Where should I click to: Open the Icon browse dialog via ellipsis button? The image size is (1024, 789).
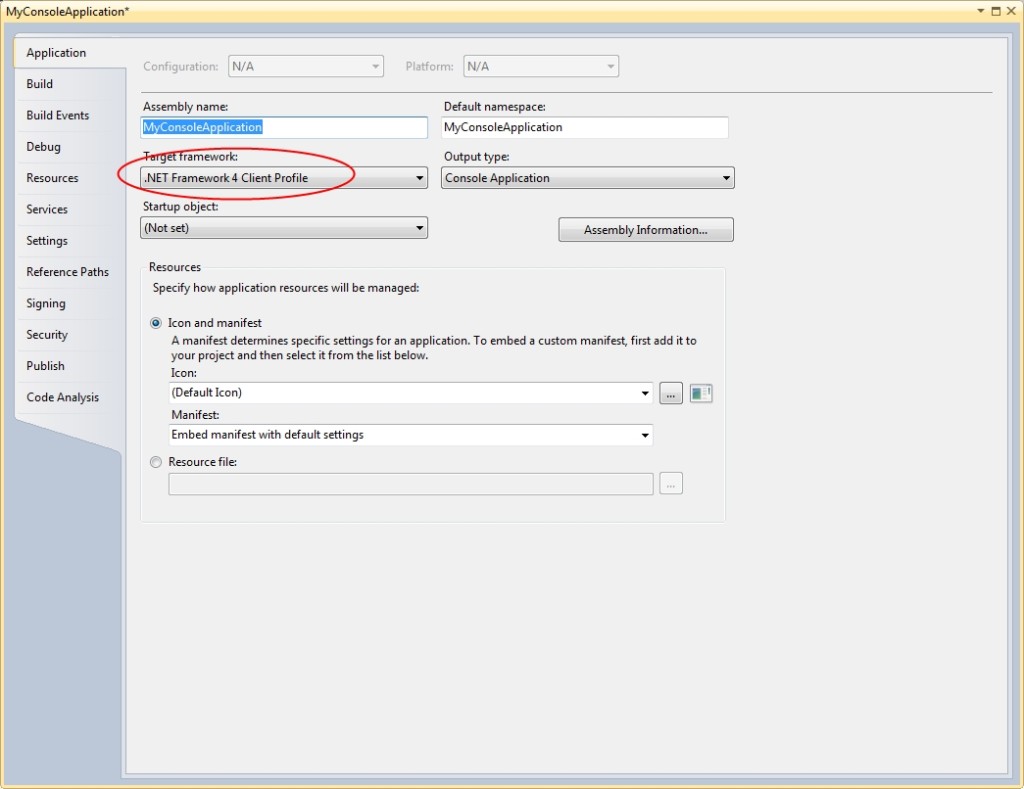(670, 393)
